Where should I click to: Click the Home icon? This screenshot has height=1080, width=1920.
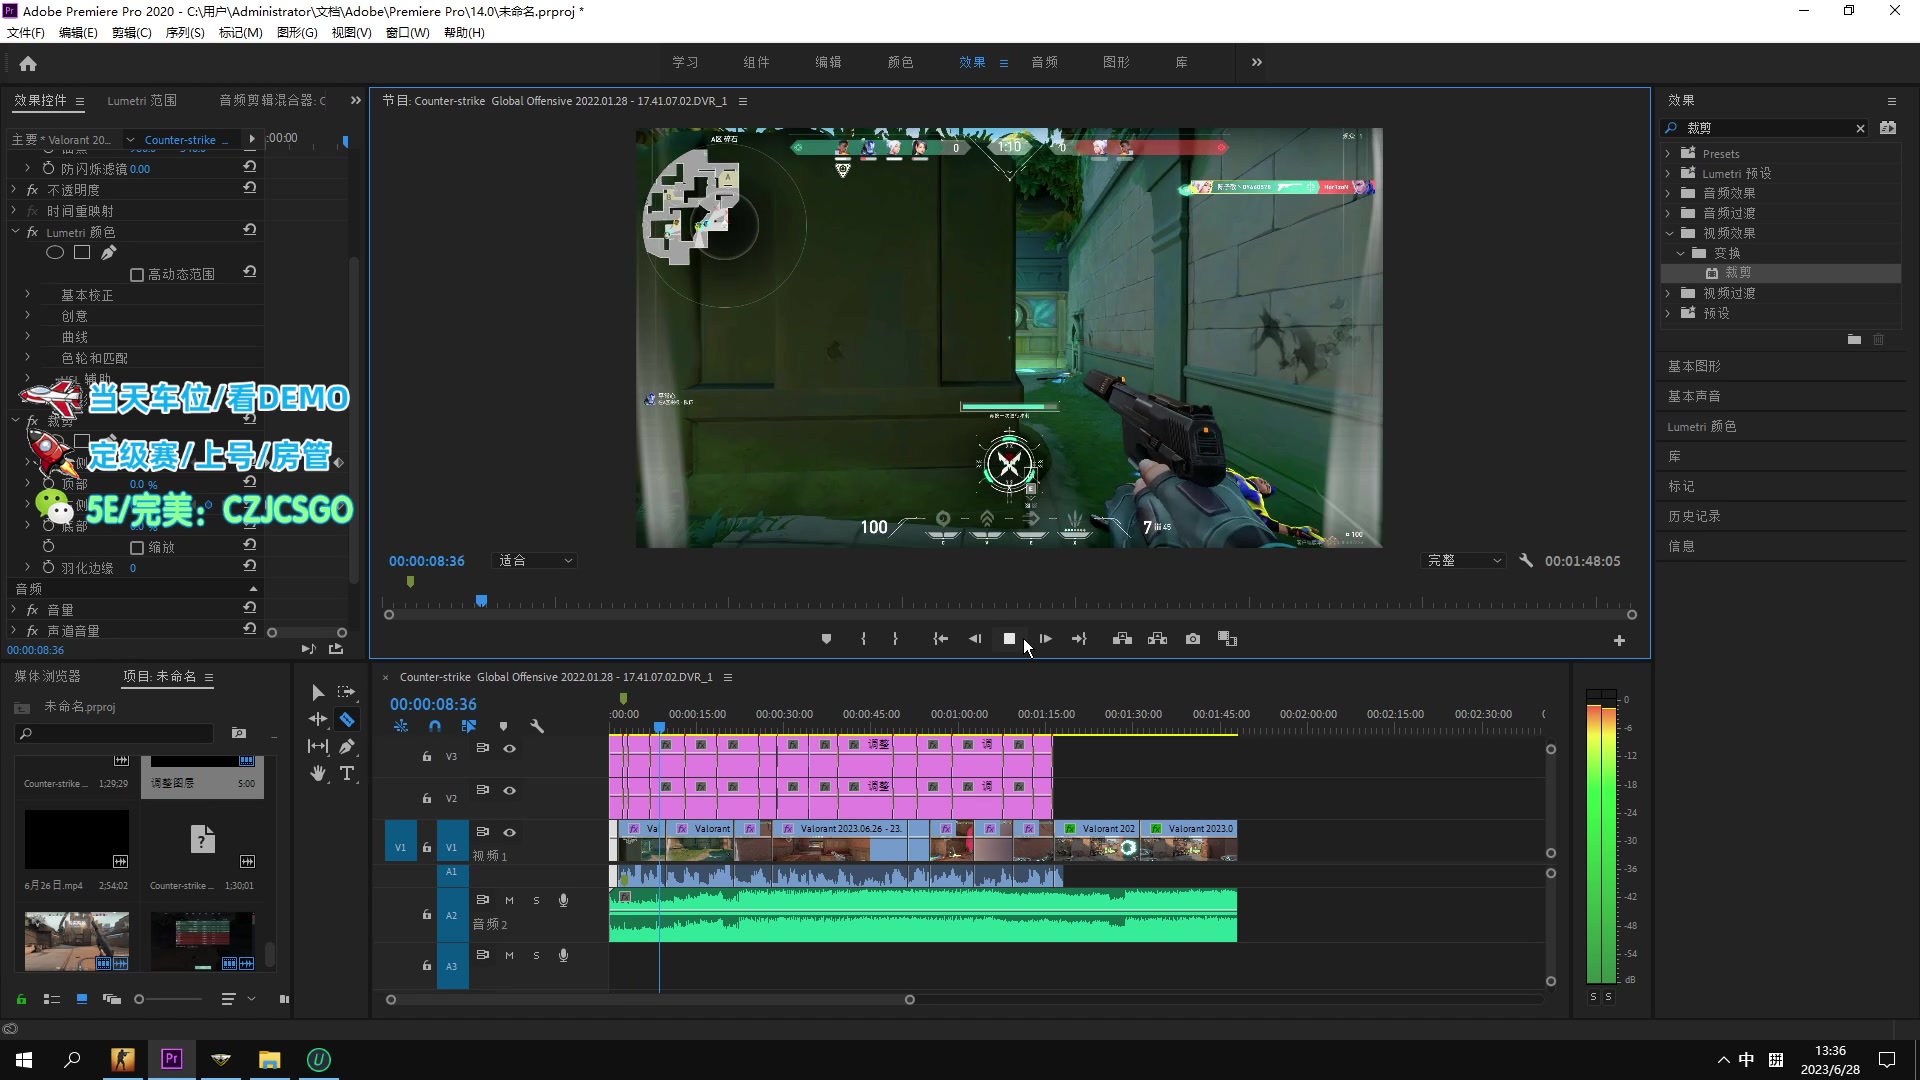point(28,64)
